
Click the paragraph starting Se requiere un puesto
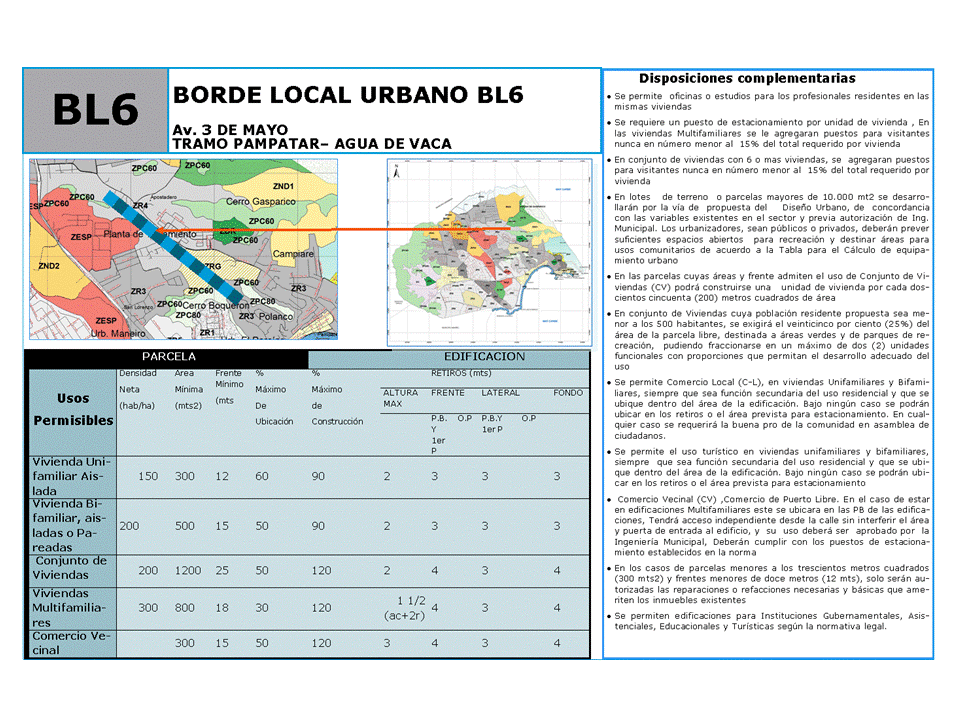click(x=771, y=133)
